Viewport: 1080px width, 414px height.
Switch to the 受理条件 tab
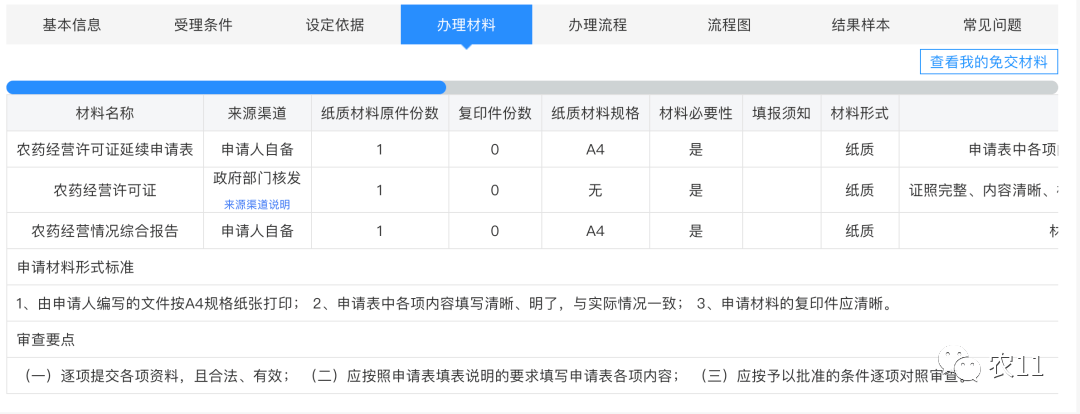[203, 25]
